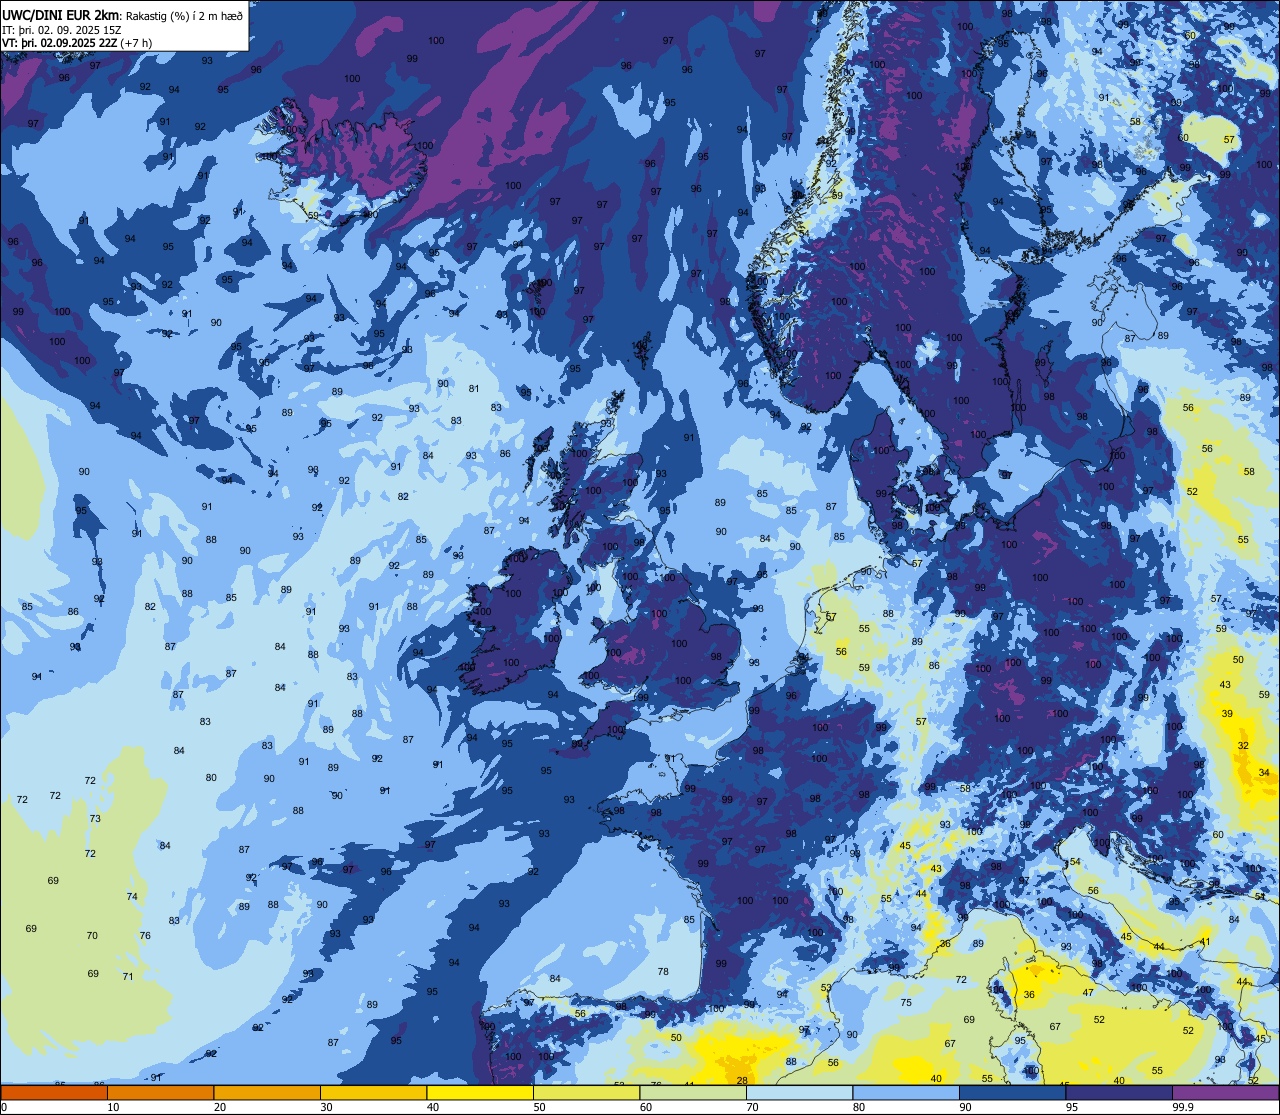Click the "70" legend tick label

752,1107
